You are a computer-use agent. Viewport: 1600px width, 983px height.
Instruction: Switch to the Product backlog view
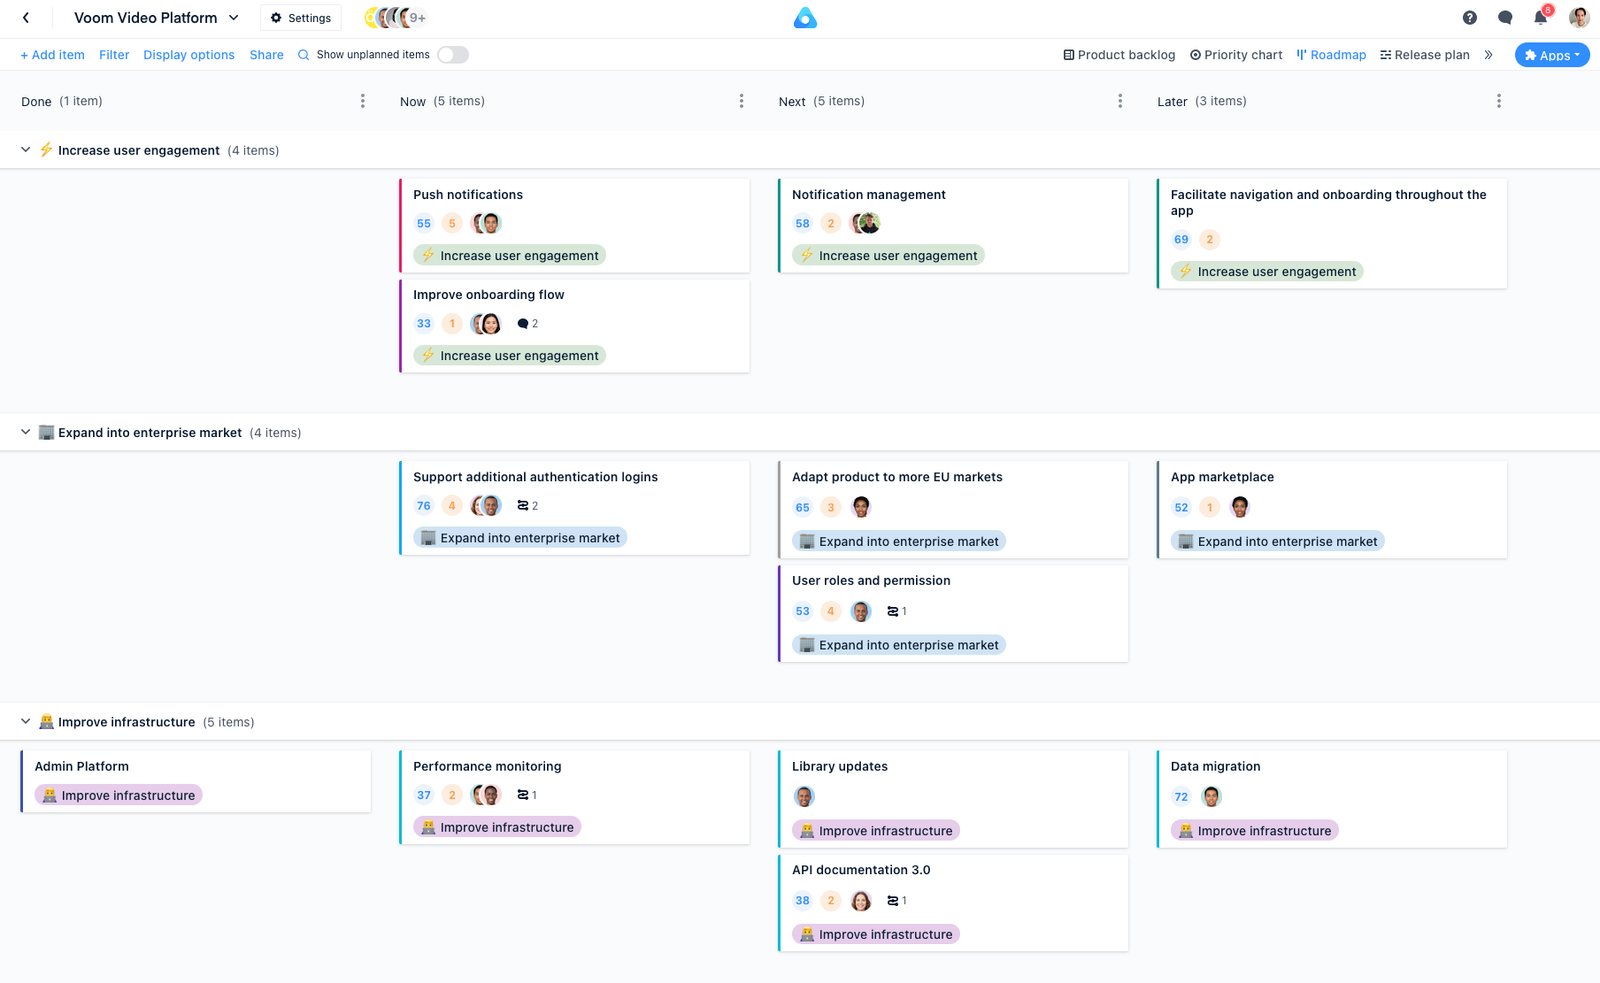click(1119, 55)
